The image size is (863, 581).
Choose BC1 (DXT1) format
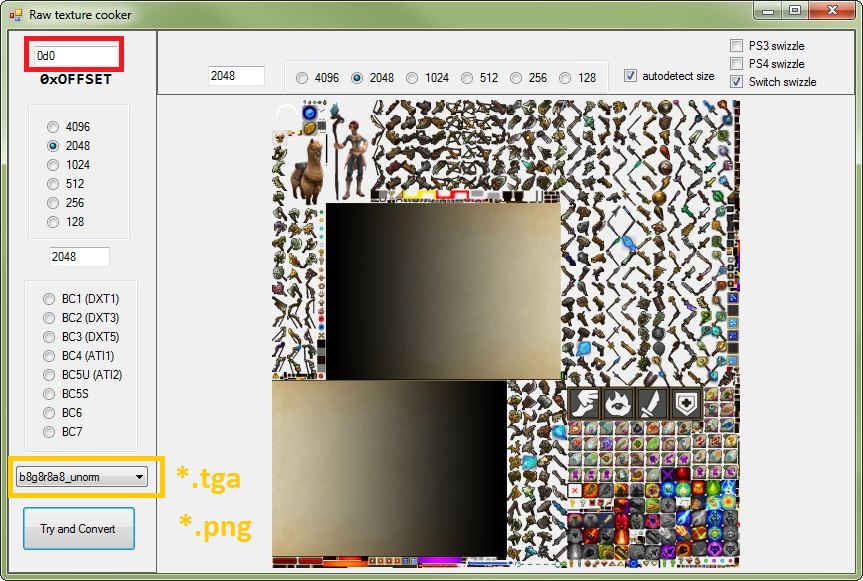49,299
